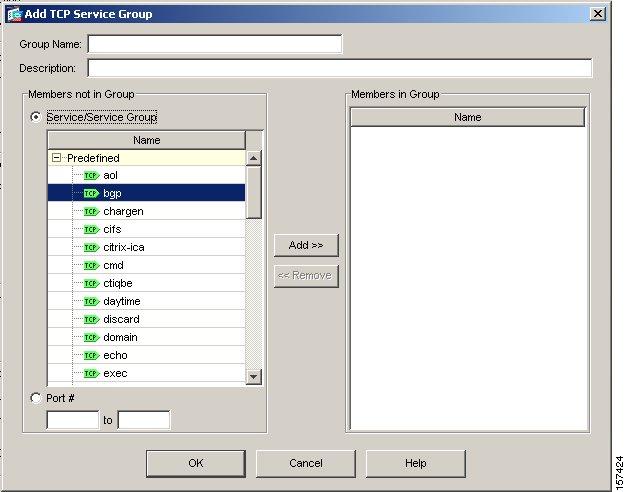Viewport: 625px width, 492px height.
Task: Click the application icon in title bar
Action: pos(14,14)
